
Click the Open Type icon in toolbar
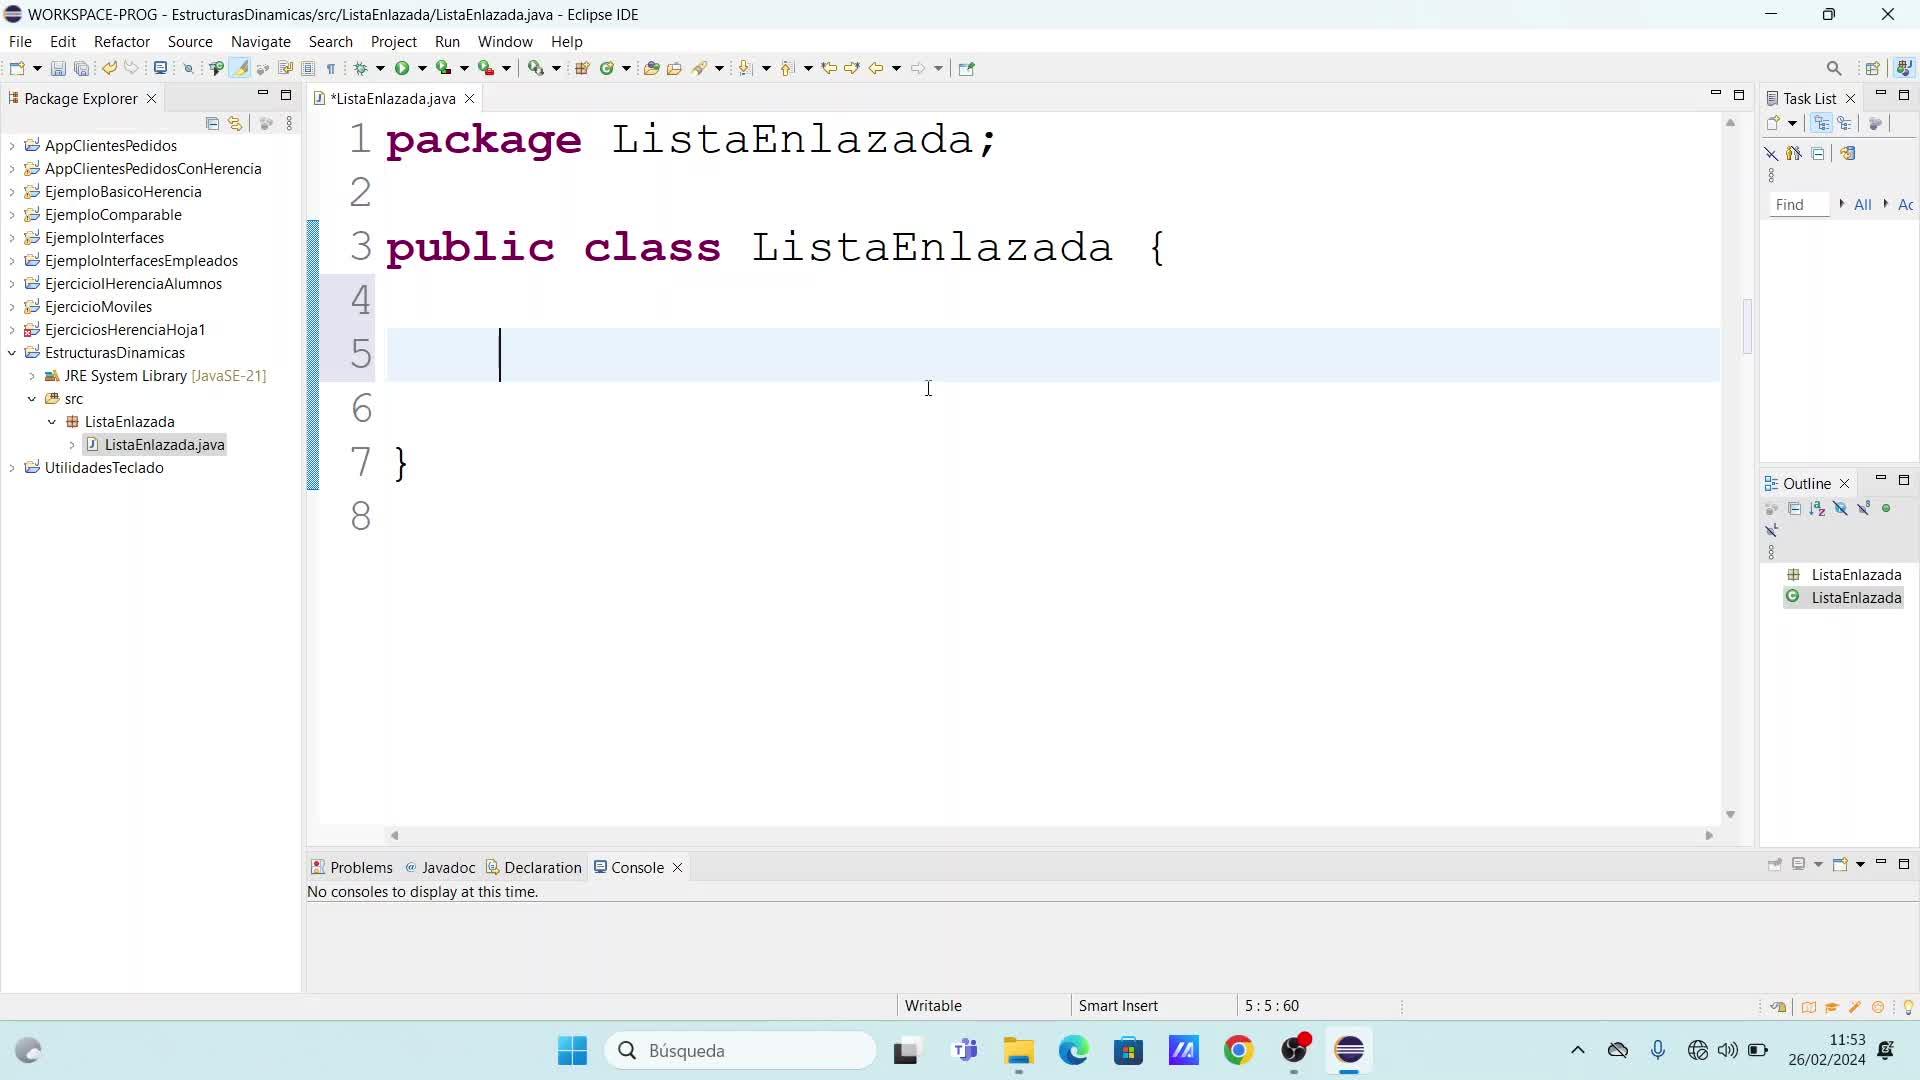pyautogui.click(x=651, y=68)
